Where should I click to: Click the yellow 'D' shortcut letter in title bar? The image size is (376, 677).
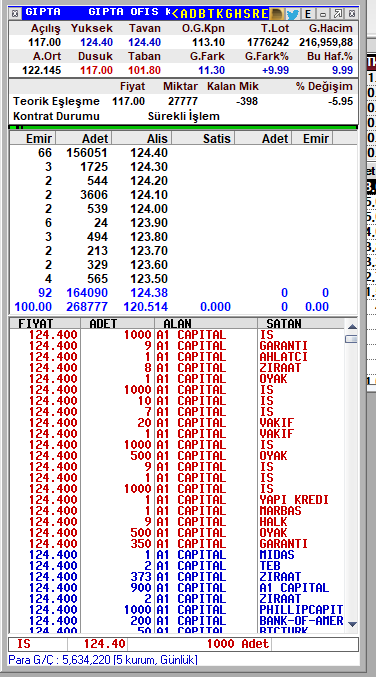[x=194, y=14]
